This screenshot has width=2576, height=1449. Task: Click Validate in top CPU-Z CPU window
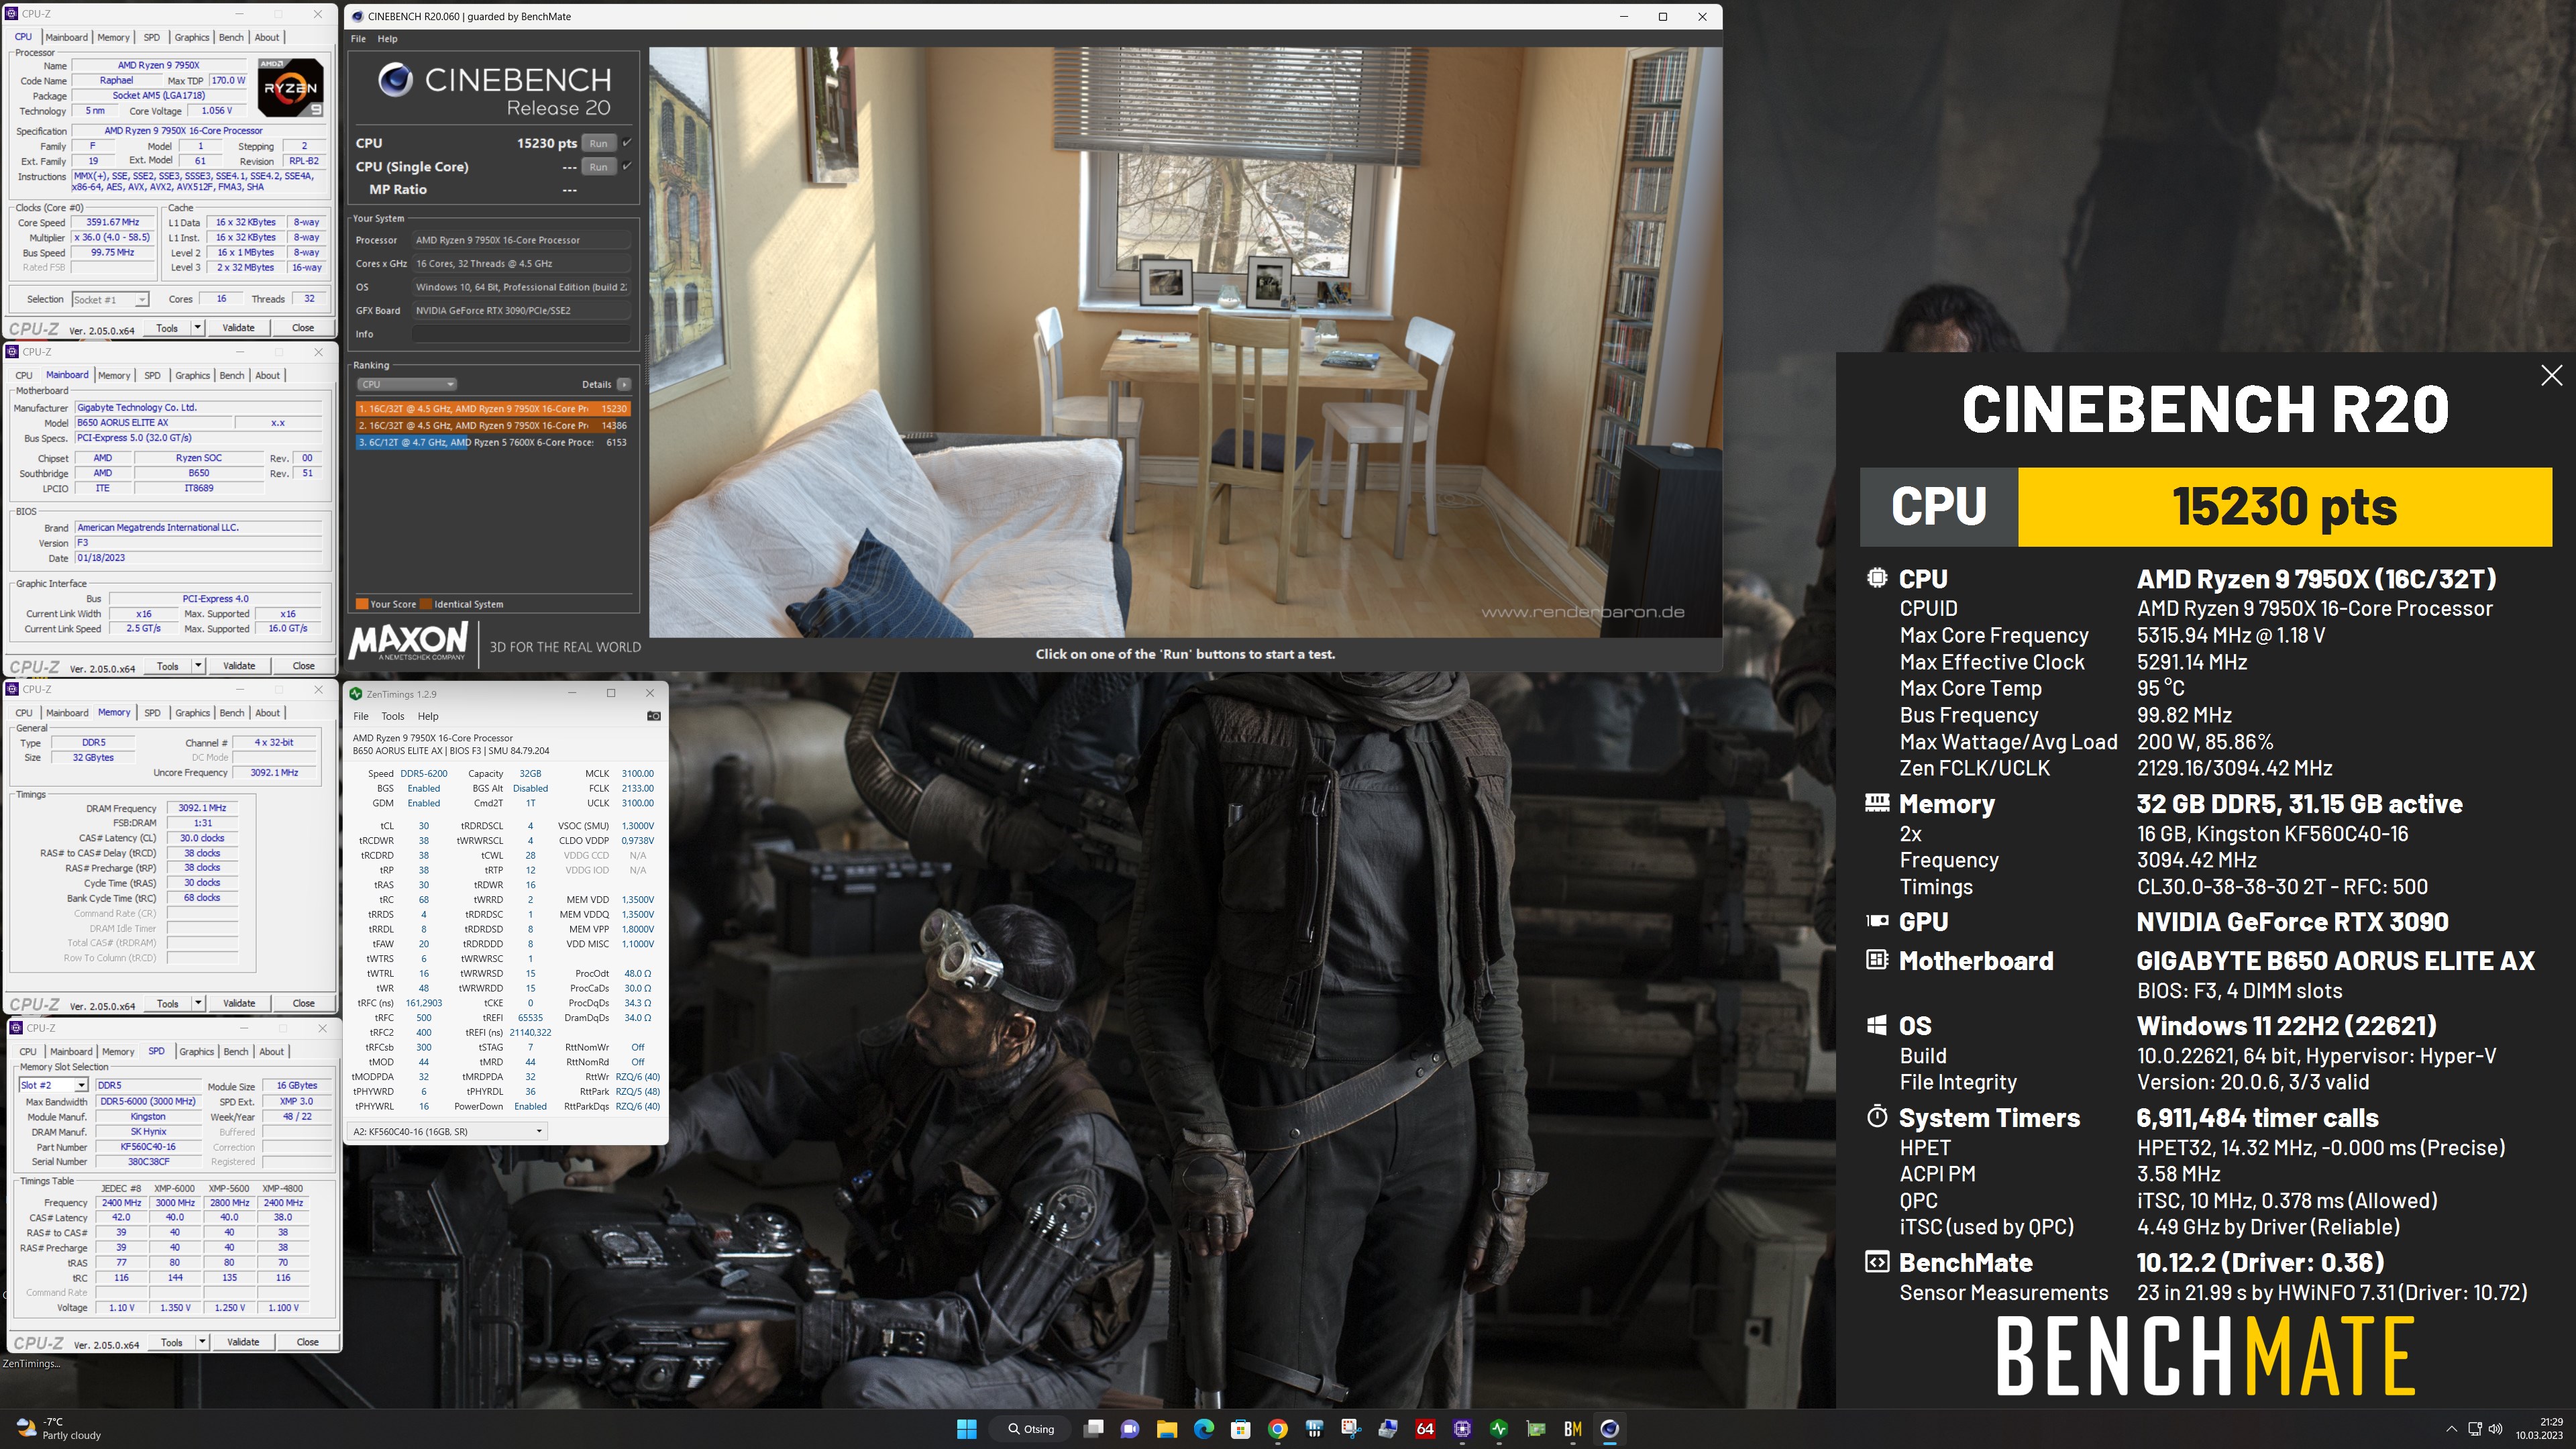pos(238,328)
